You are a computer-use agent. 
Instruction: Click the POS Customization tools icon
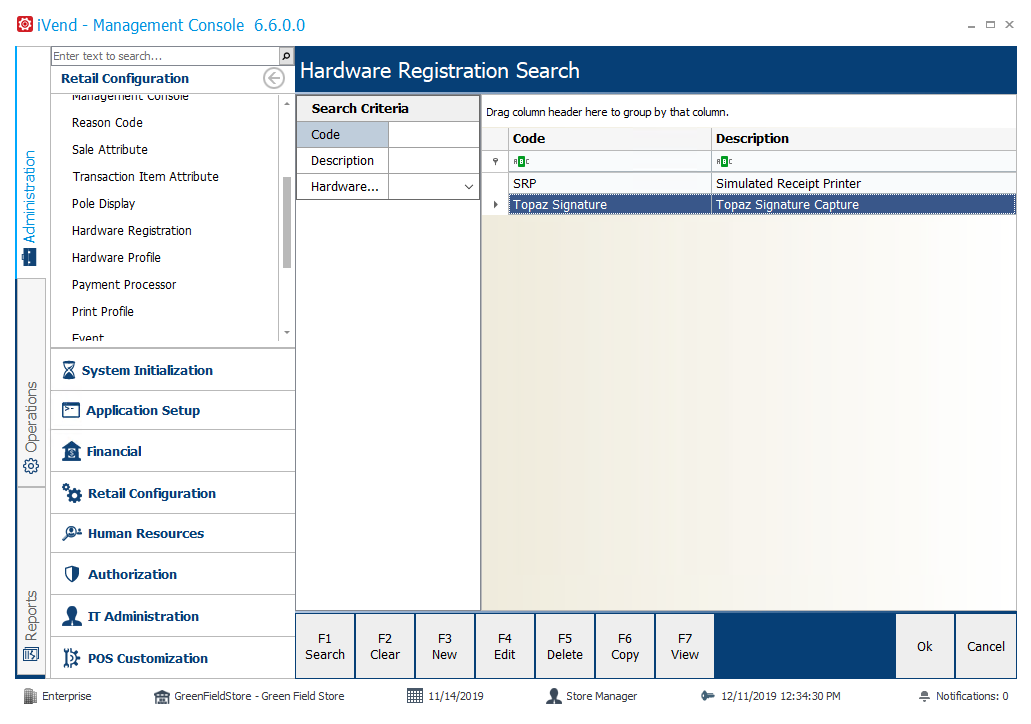(x=71, y=658)
